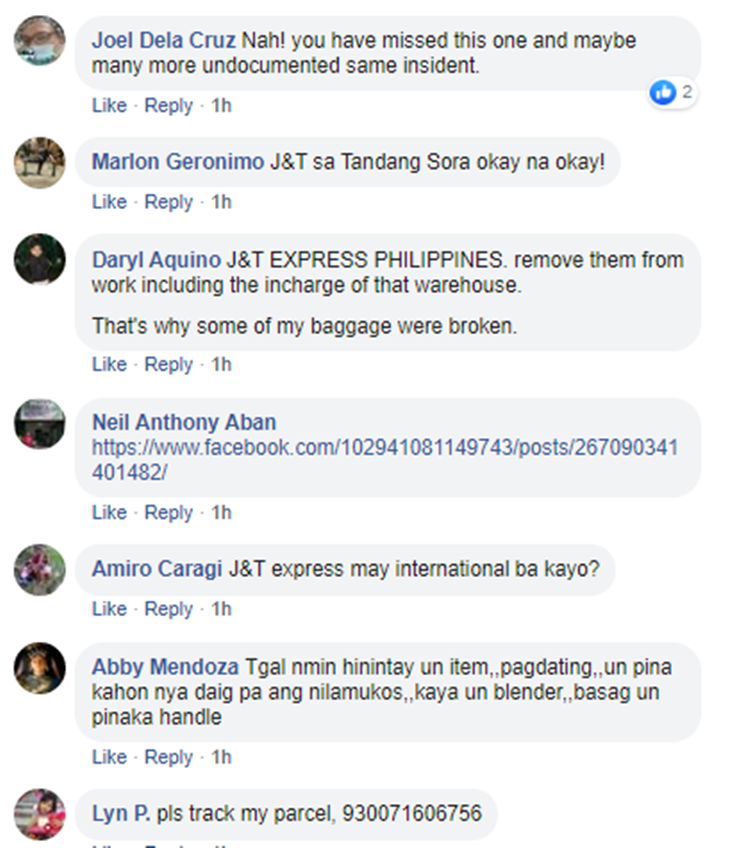
Task: Reply to Amiro Caragi's comment
Action: pos(168,608)
